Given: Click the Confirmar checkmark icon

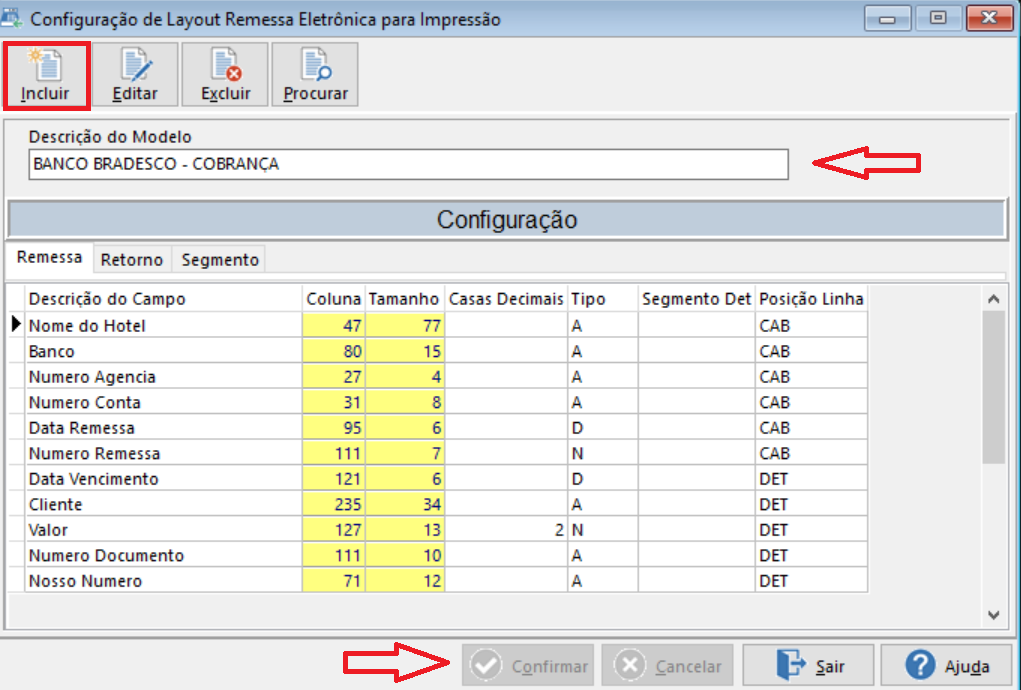Looking at the screenshot, I should tap(489, 664).
